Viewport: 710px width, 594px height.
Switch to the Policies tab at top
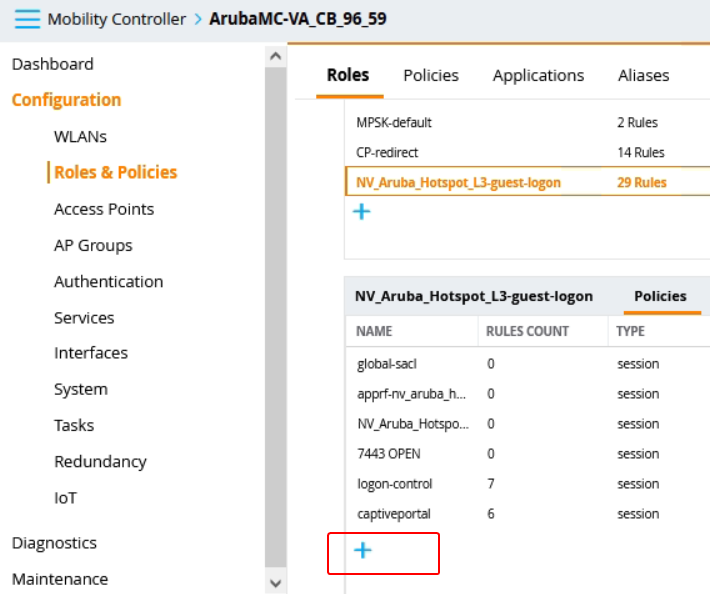(x=431, y=75)
